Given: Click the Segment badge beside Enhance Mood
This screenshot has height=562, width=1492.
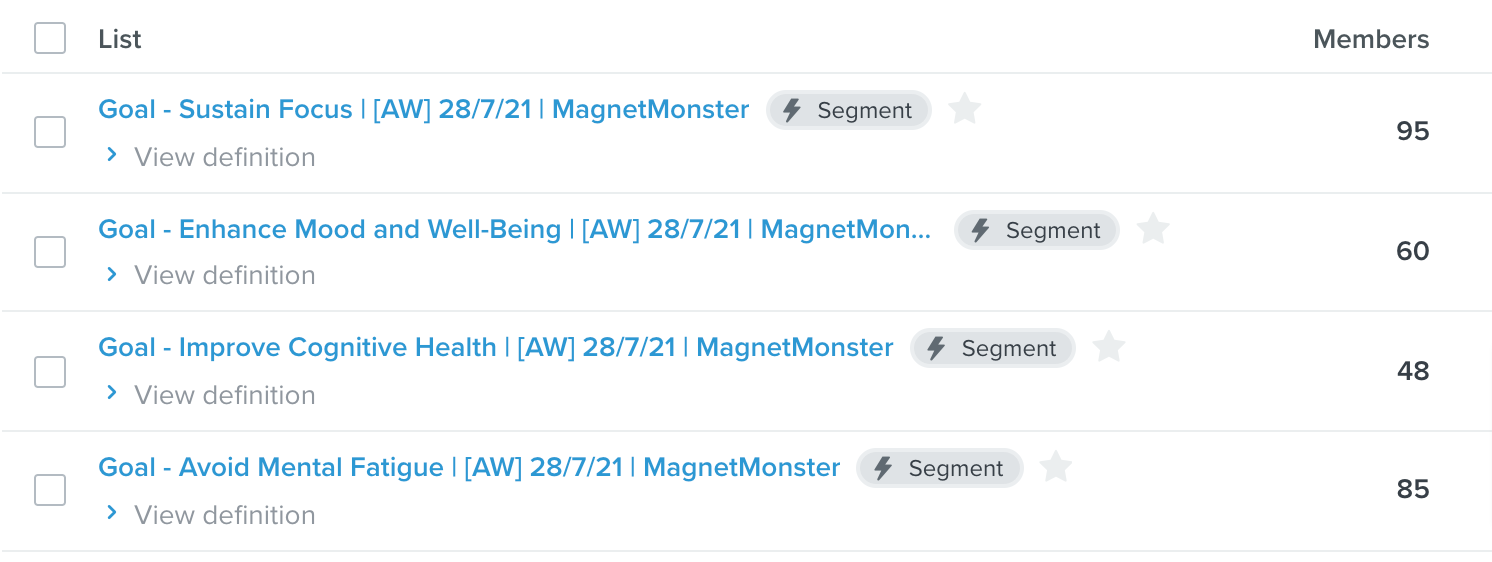Looking at the screenshot, I should click(1037, 230).
